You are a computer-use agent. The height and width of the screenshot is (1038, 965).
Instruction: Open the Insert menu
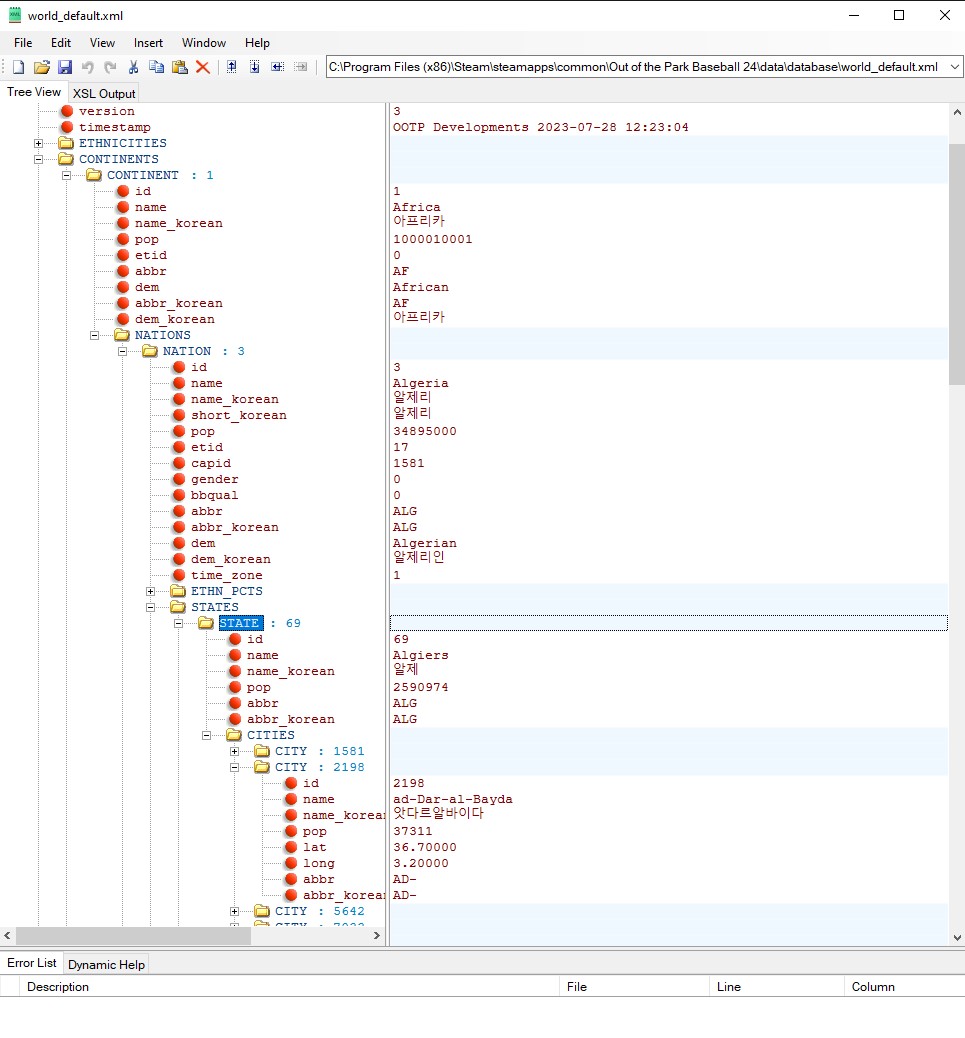pyautogui.click(x=148, y=43)
